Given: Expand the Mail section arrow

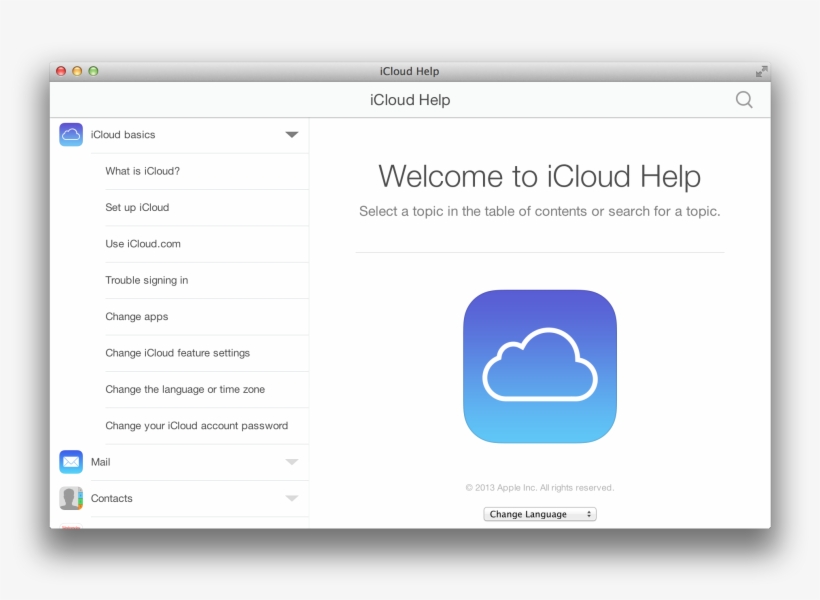Looking at the screenshot, I should pyautogui.click(x=292, y=462).
